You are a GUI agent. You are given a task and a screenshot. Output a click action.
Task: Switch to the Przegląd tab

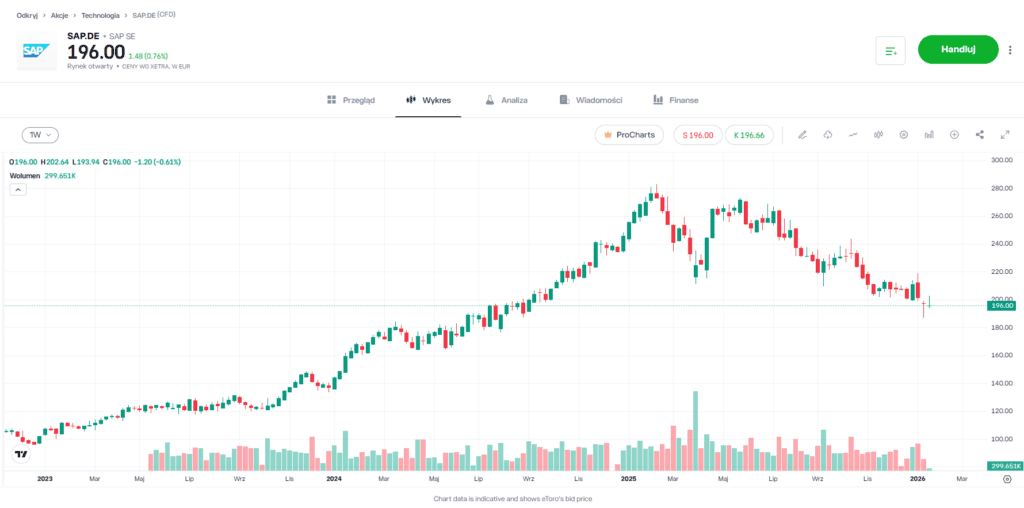[x=351, y=100]
